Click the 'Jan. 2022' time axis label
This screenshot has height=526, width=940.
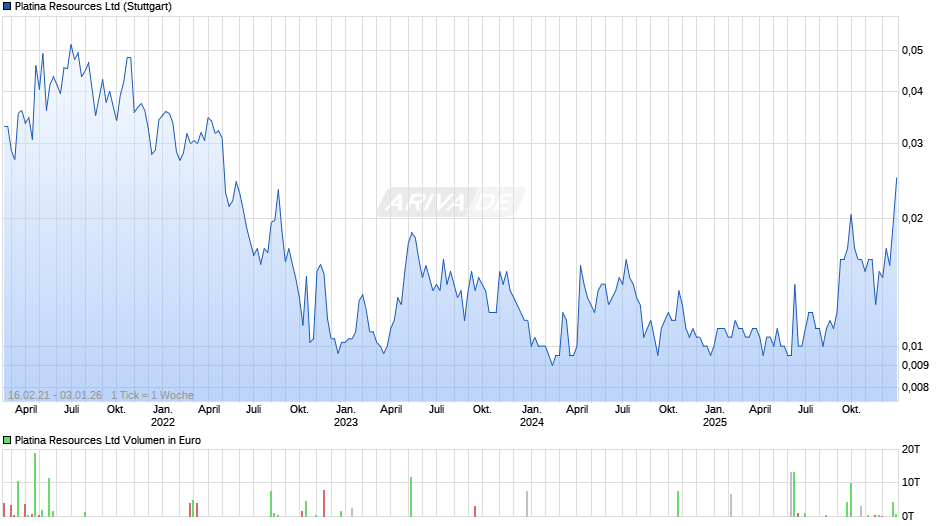coord(162,416)
